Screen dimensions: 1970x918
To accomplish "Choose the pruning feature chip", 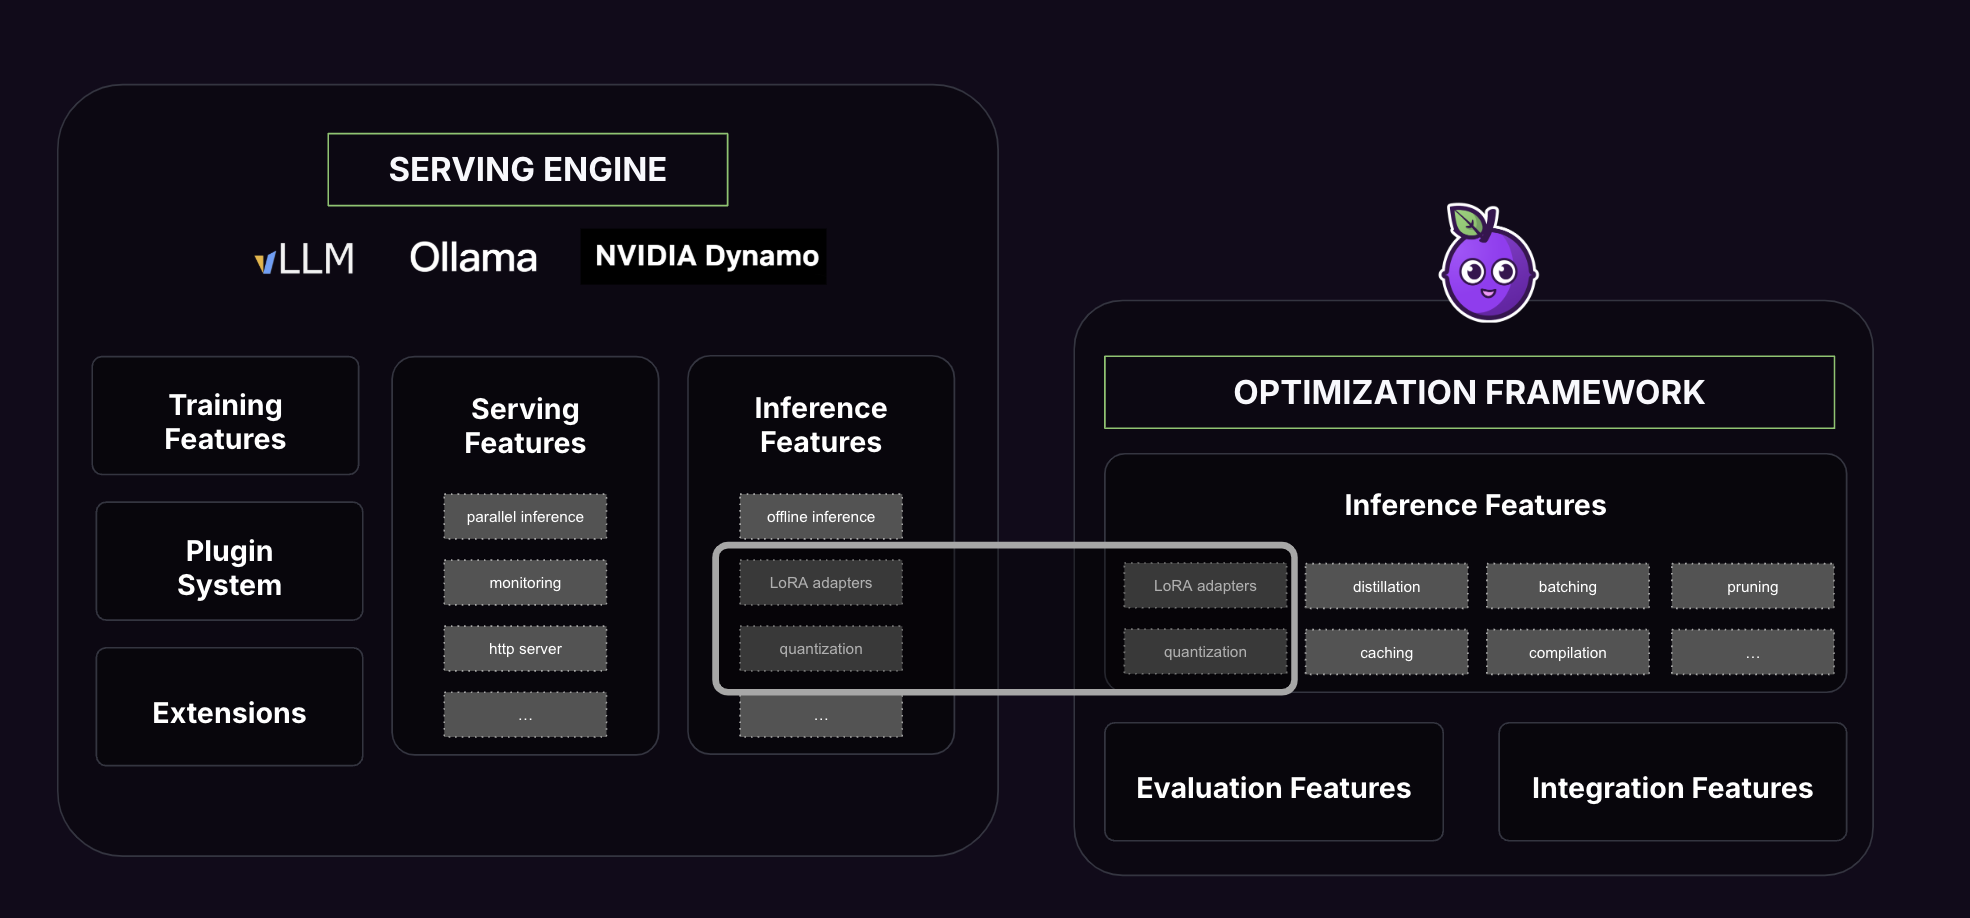I will [x=1752, y=587].
